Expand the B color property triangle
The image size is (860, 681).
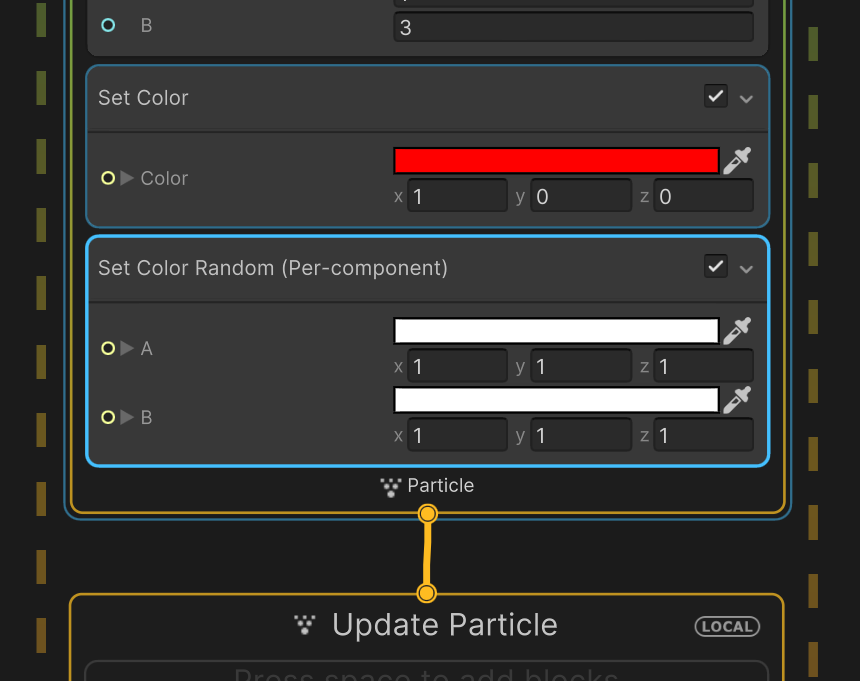point(127,417)
